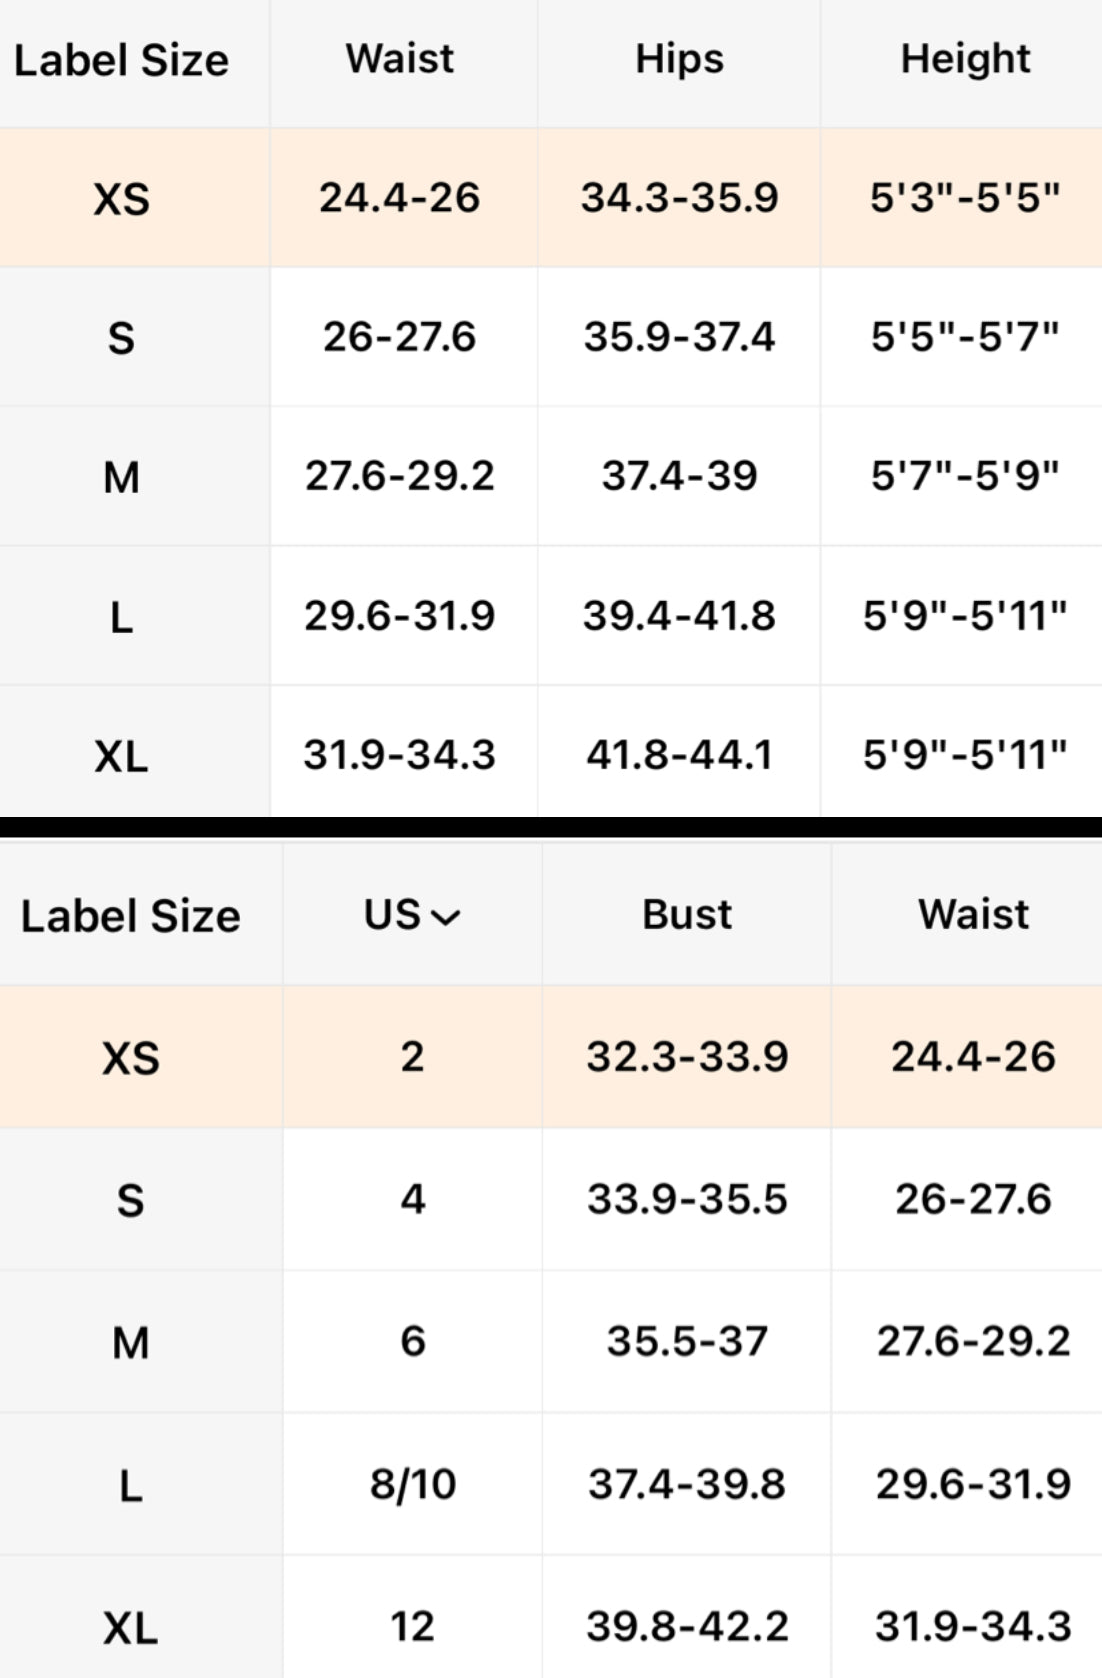Select the US size 6 cell
1102x1678 pixels.
(412, 1341)
